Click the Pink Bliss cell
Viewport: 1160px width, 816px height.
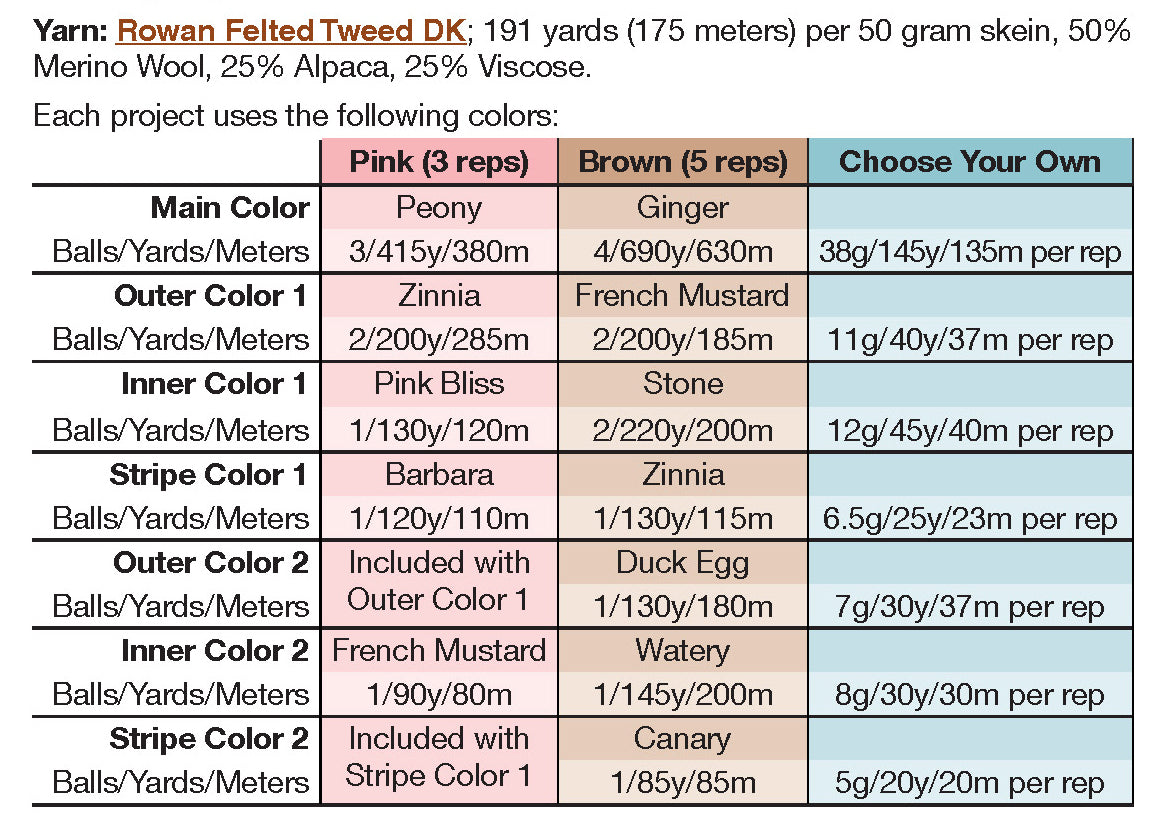439,383
